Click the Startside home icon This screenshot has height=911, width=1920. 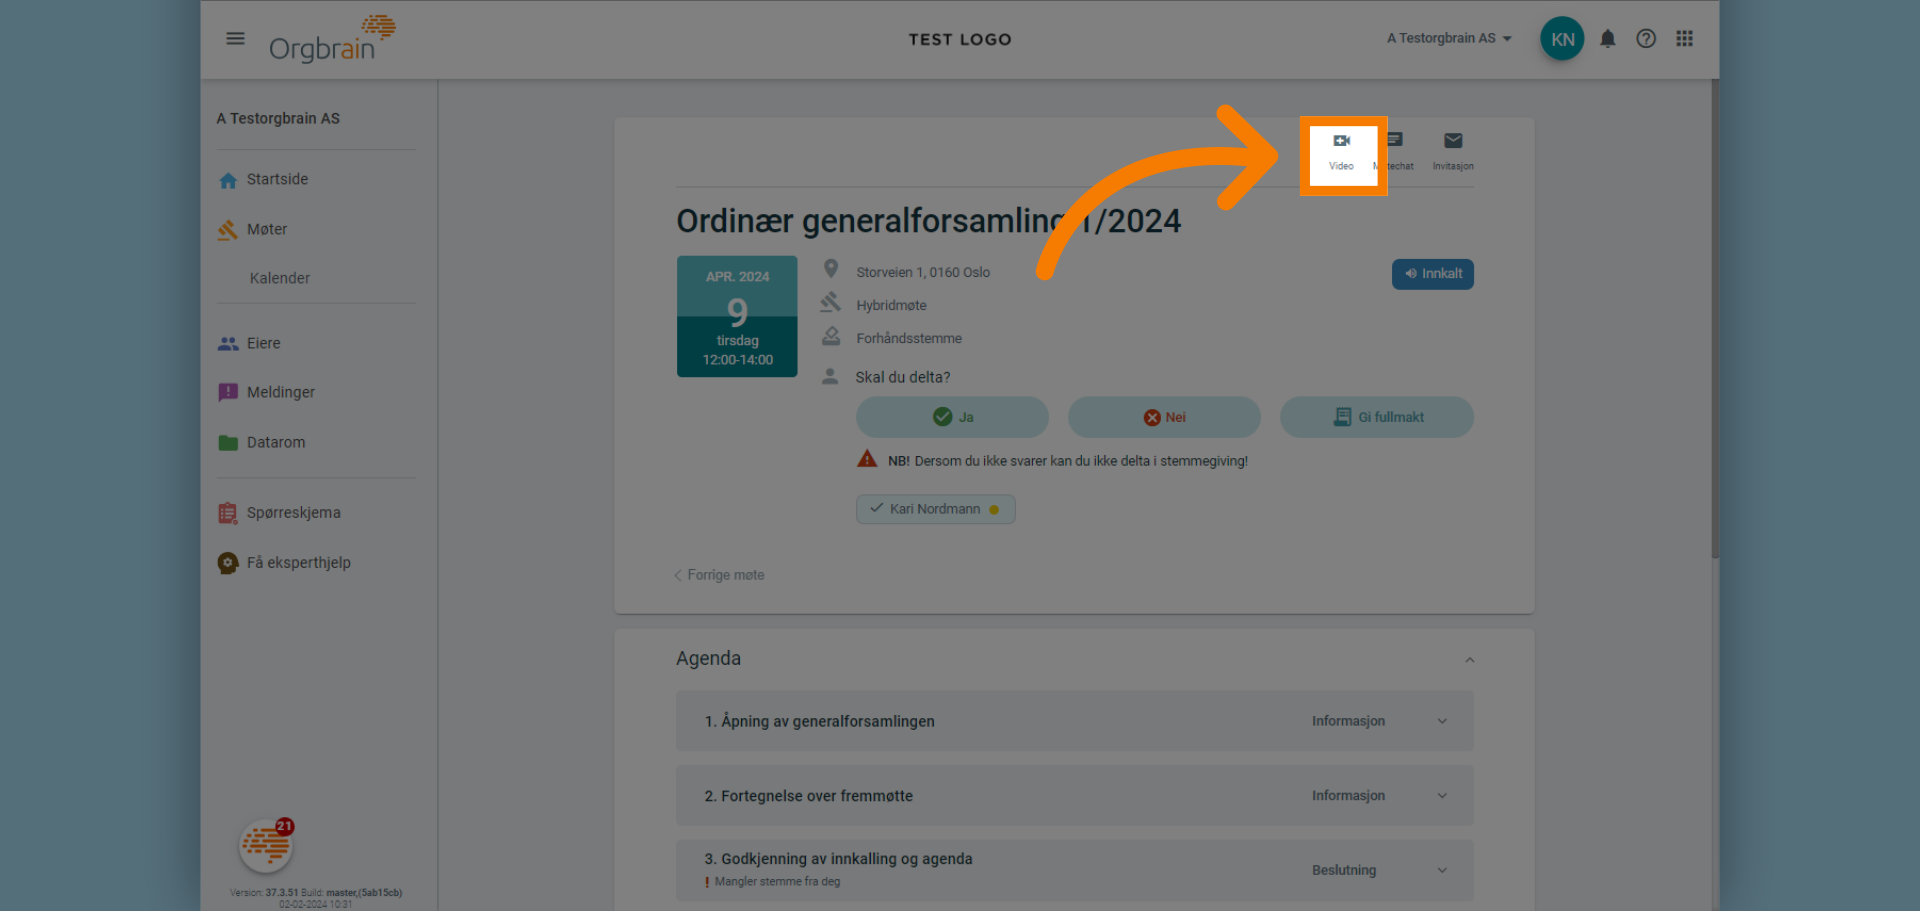coord(228,180)
